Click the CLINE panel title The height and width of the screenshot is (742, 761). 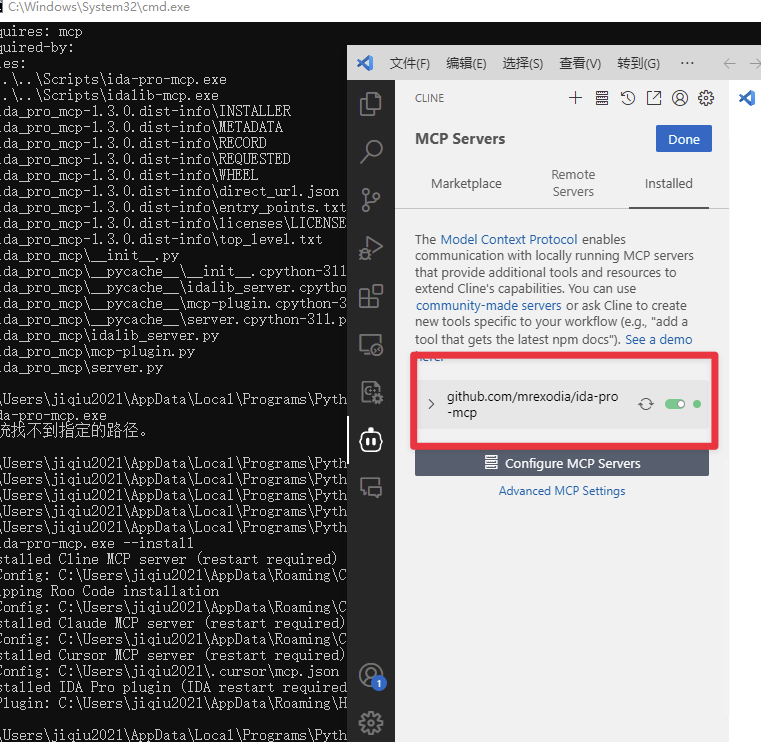click(x=429, y=98)
